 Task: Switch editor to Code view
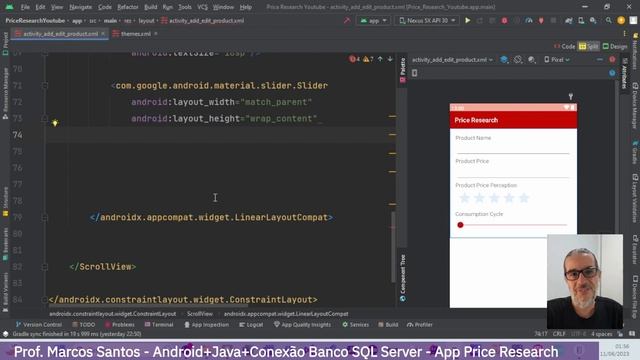(x=565, y=47)
